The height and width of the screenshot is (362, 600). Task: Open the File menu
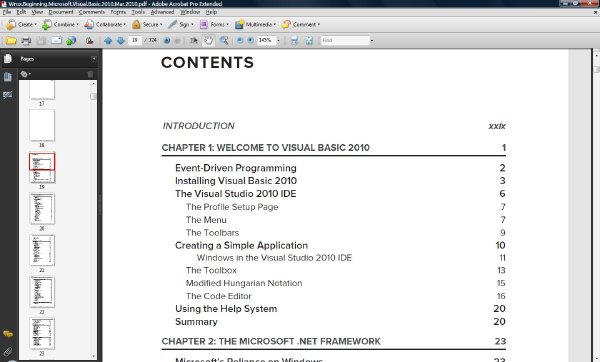[7, 12]
